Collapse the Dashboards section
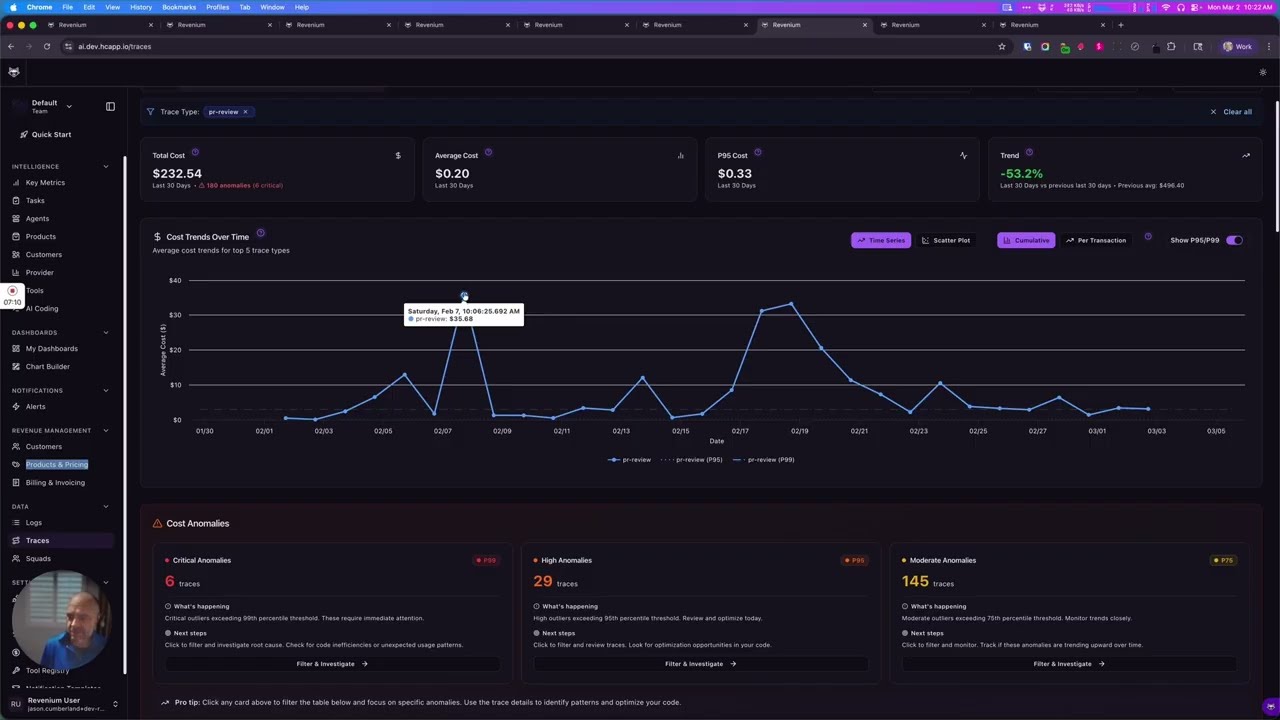The height and width of the screenshot is (720, 1280). (x=105, y=332)
